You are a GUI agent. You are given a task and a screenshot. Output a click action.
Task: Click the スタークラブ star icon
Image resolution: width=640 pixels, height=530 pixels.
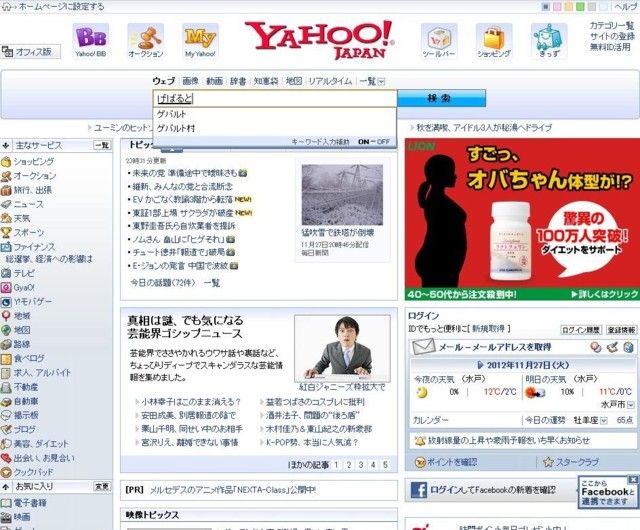pyautogui.click(x=548, y=462)
